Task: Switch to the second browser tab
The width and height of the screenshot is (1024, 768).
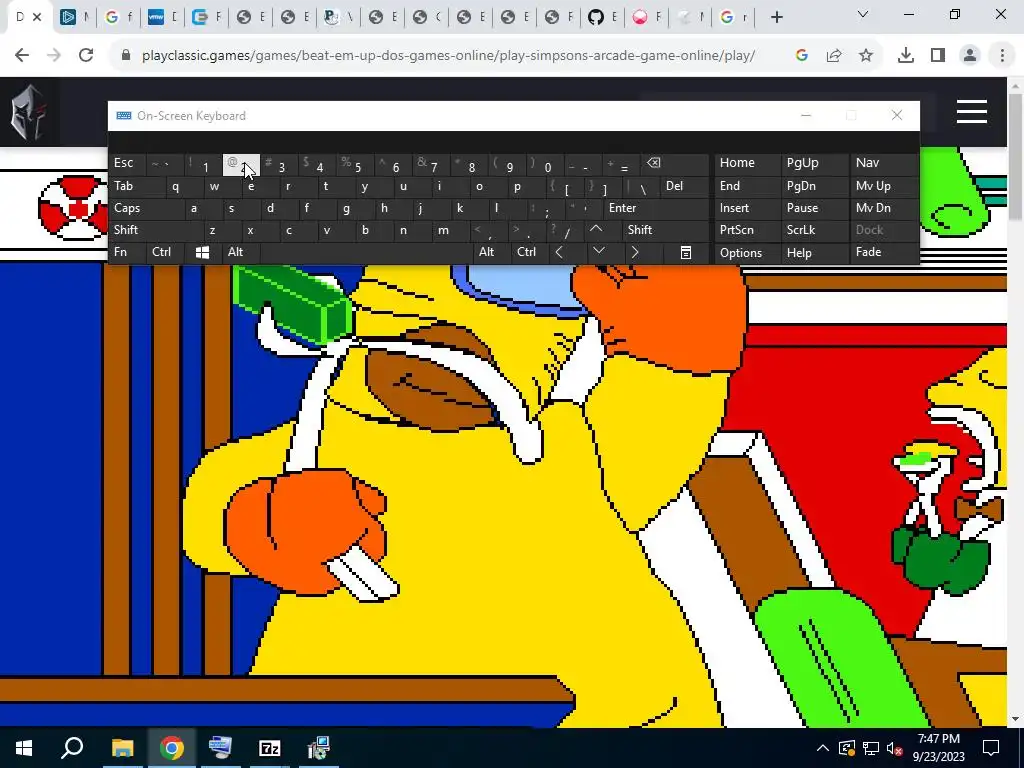Action: tap(74, 17)
